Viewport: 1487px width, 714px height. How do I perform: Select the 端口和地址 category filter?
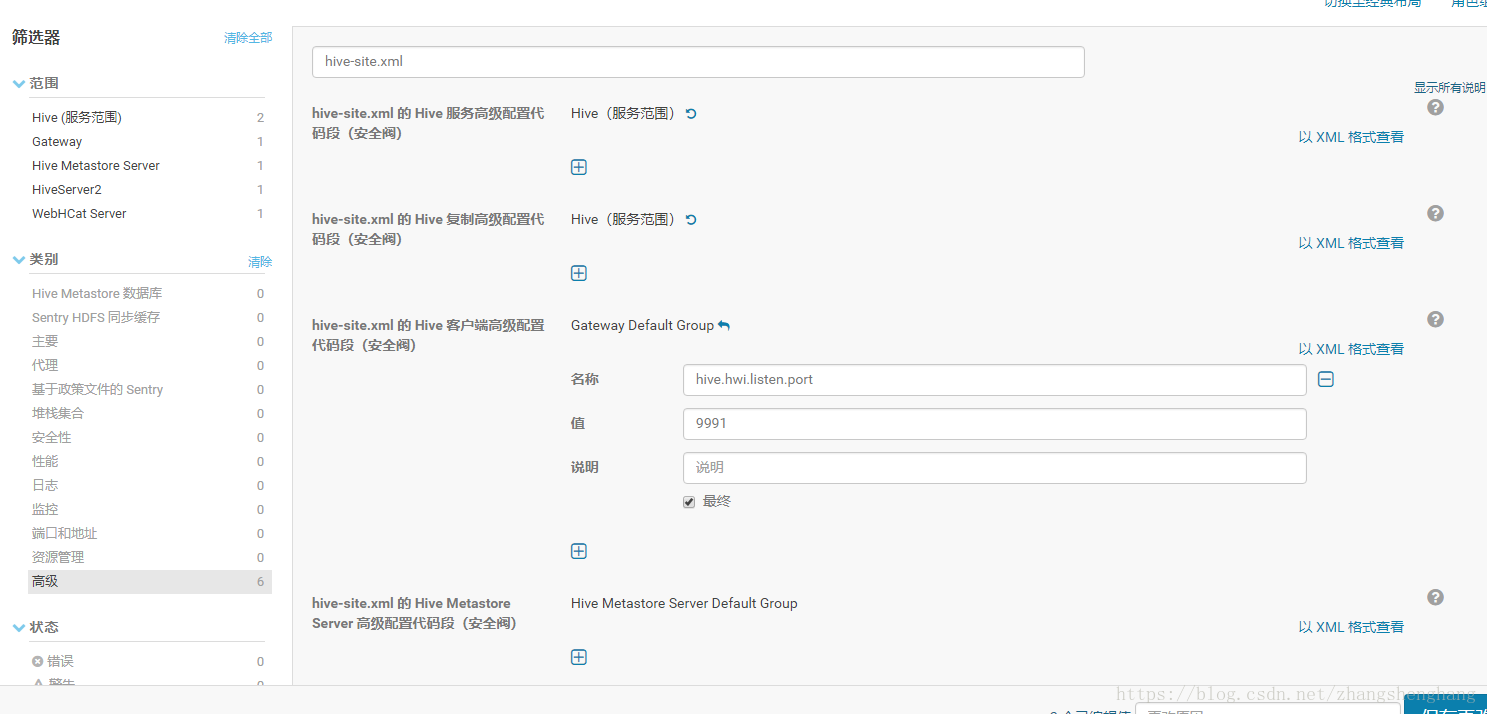[x=150, y=533]
